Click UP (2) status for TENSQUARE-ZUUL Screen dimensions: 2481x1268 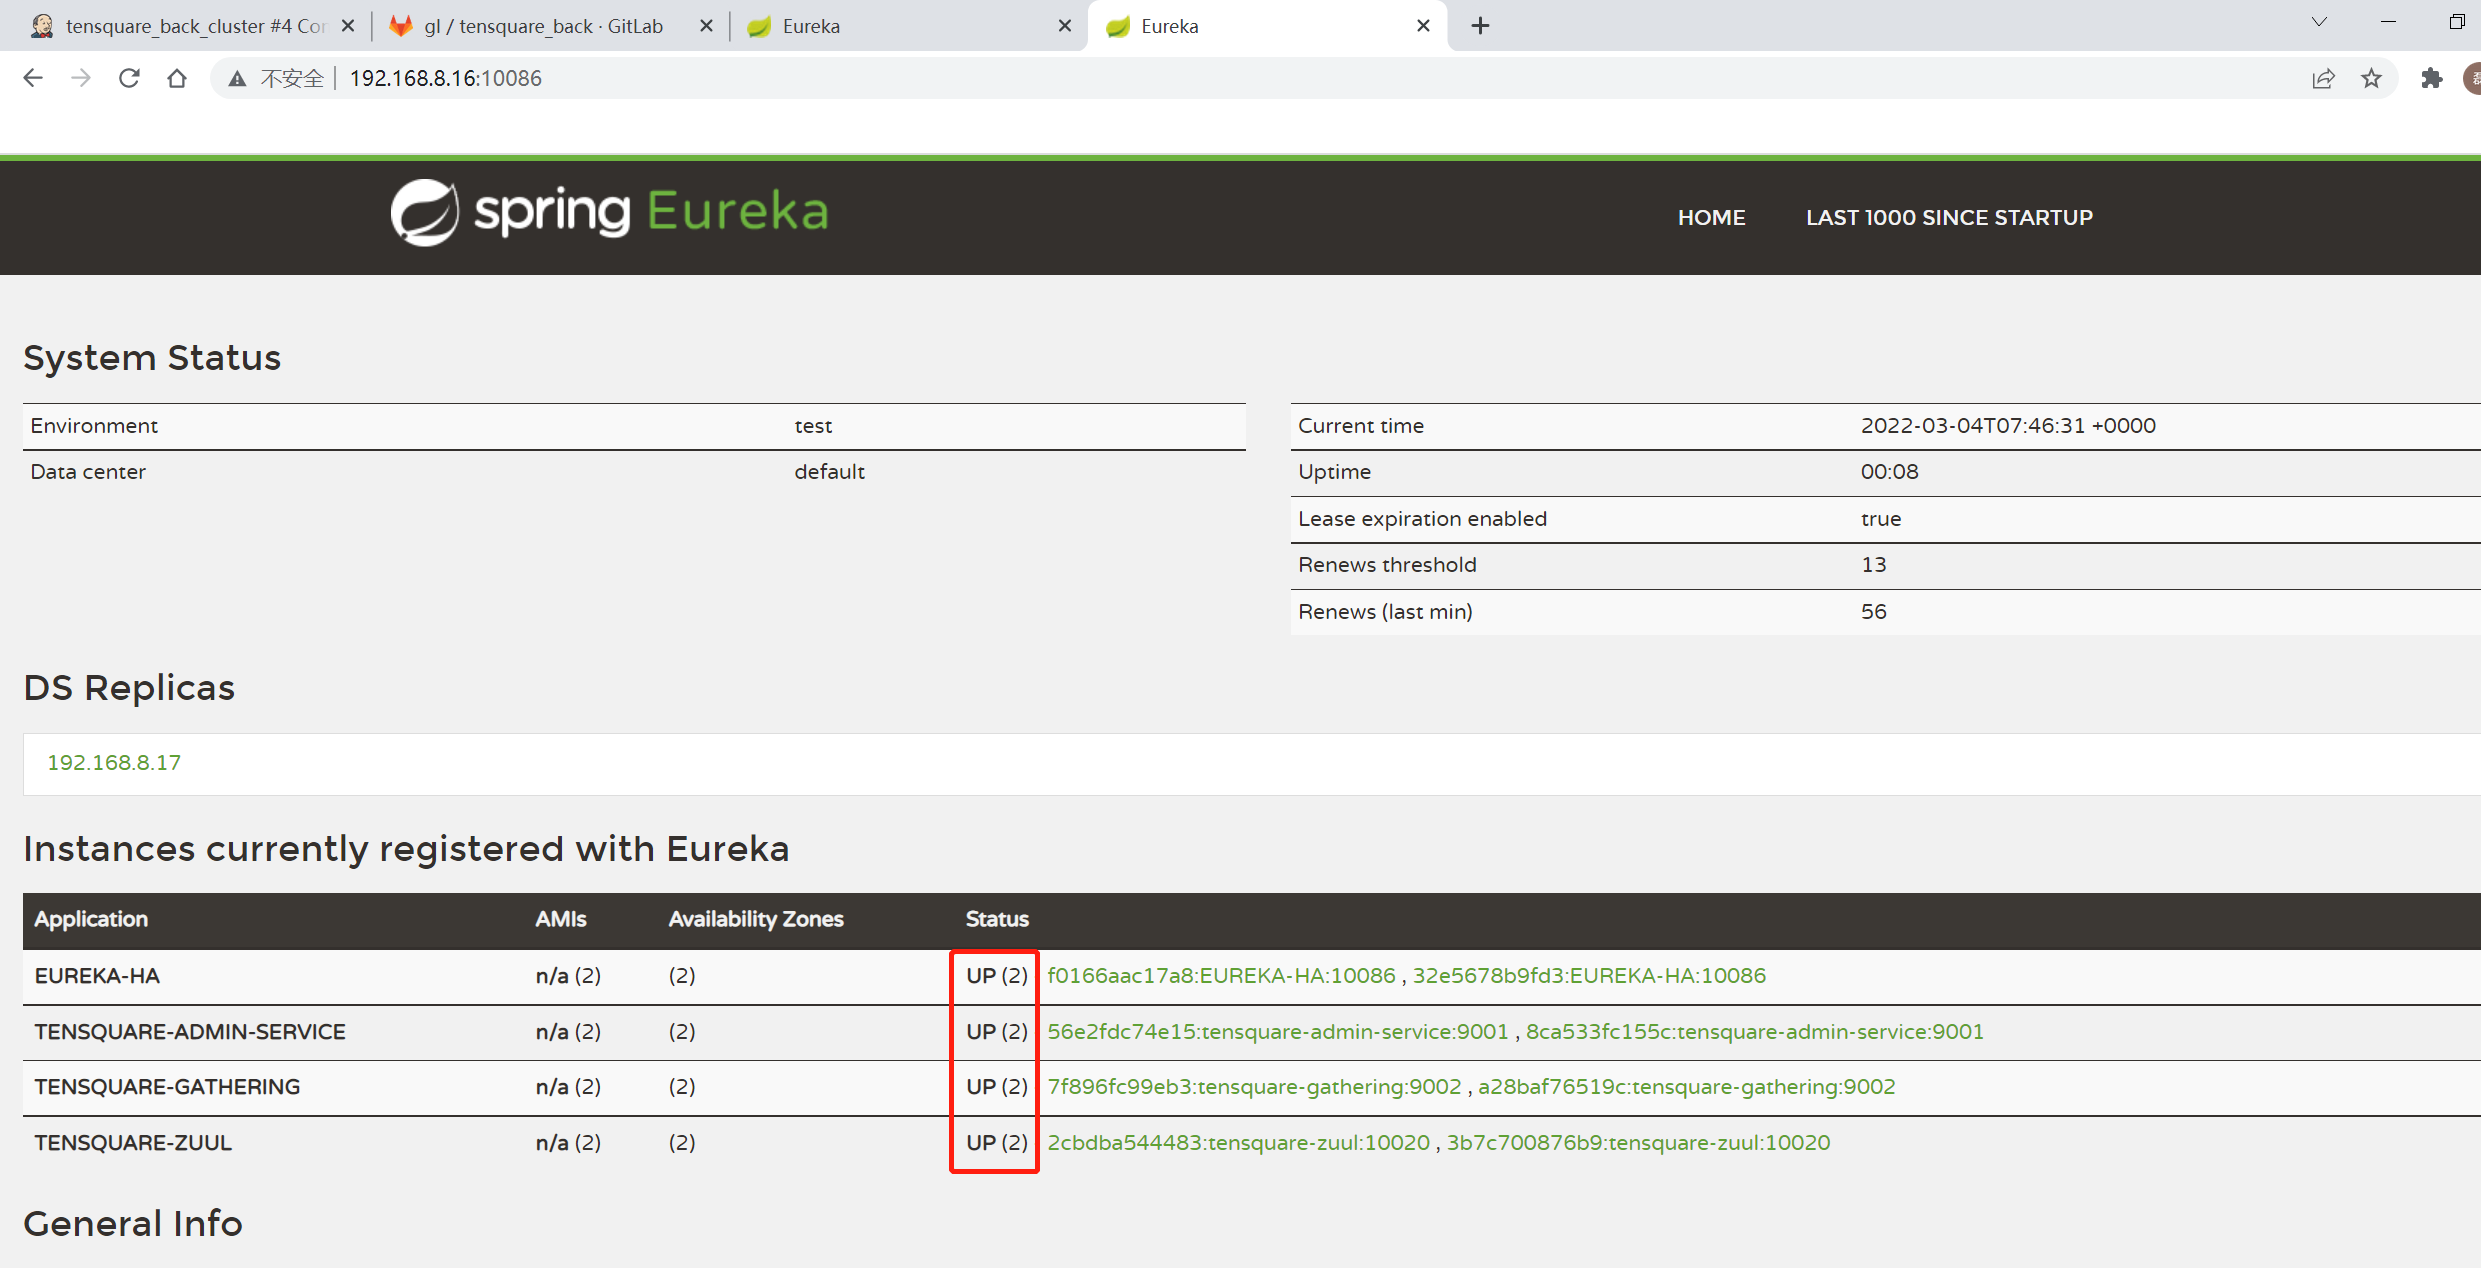coord(996,1142)
